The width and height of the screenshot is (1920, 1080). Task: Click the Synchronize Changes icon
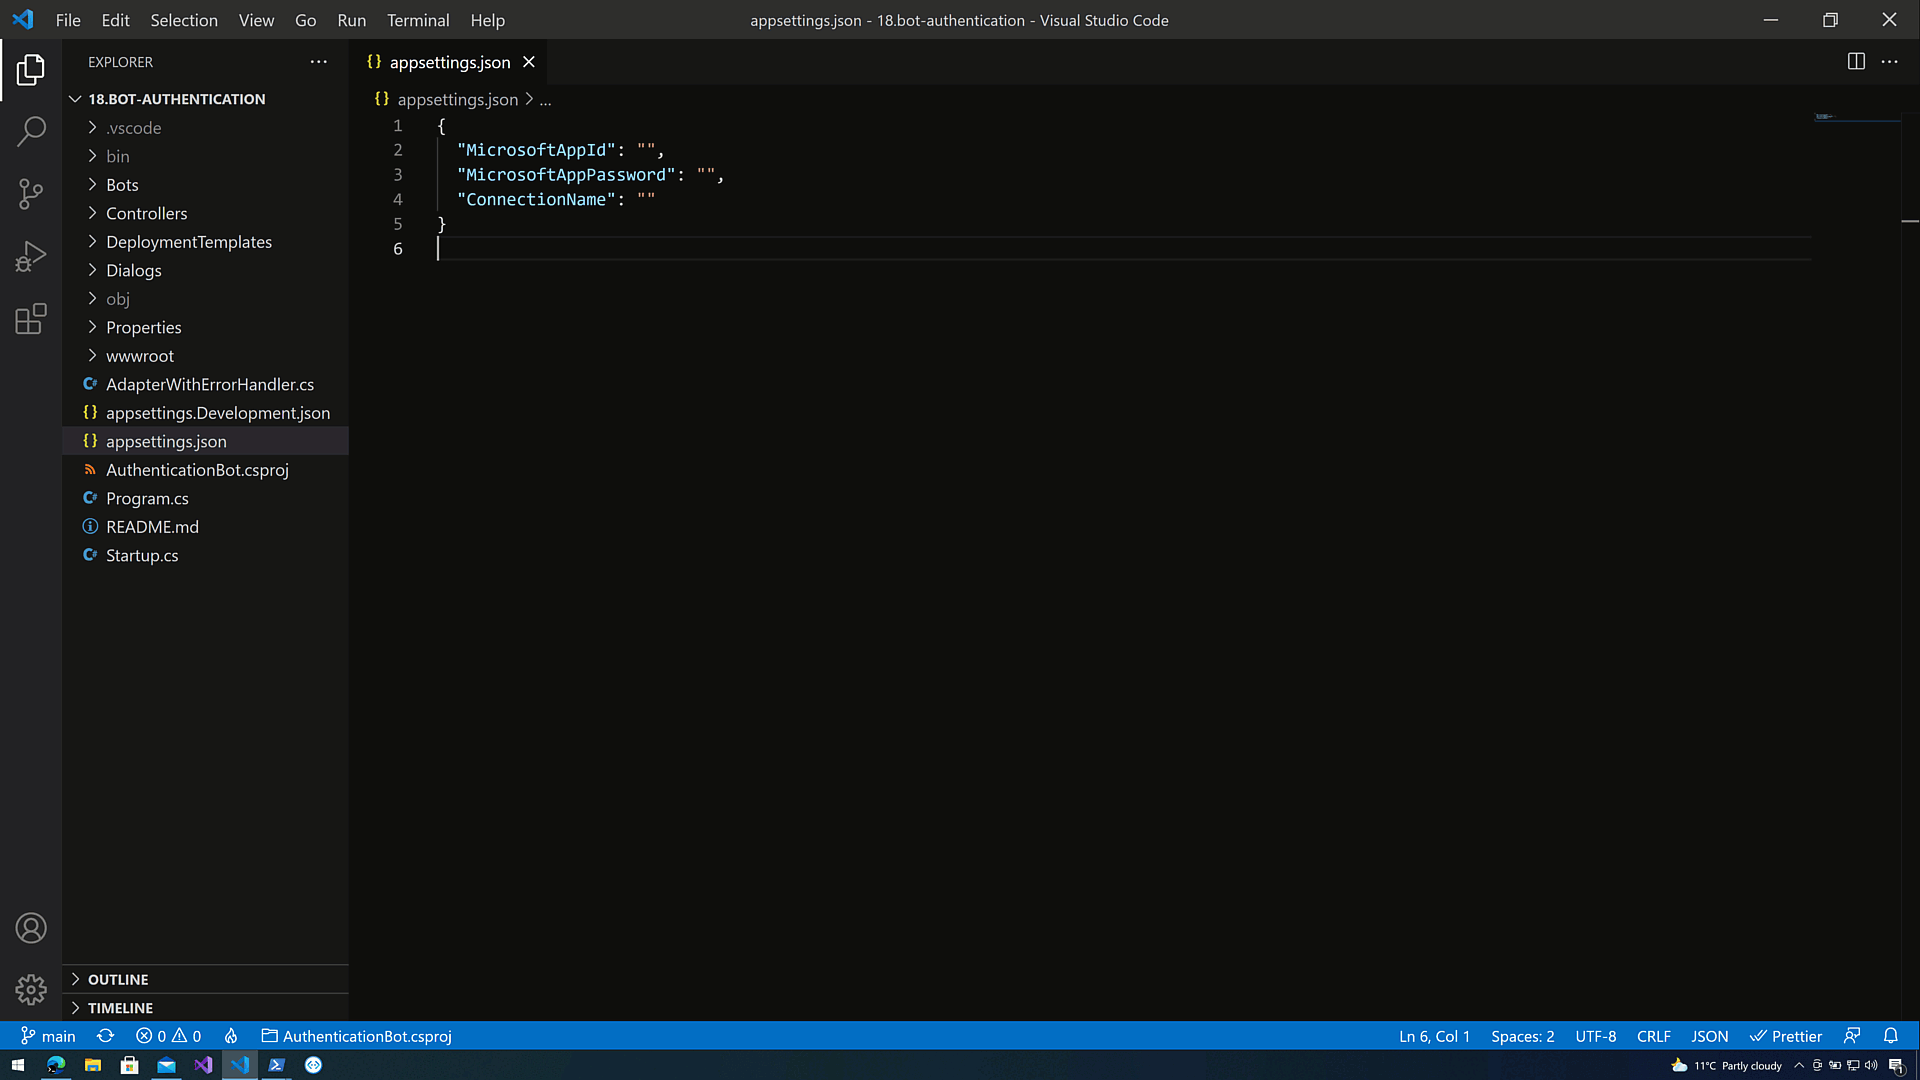click(105, 1036)
